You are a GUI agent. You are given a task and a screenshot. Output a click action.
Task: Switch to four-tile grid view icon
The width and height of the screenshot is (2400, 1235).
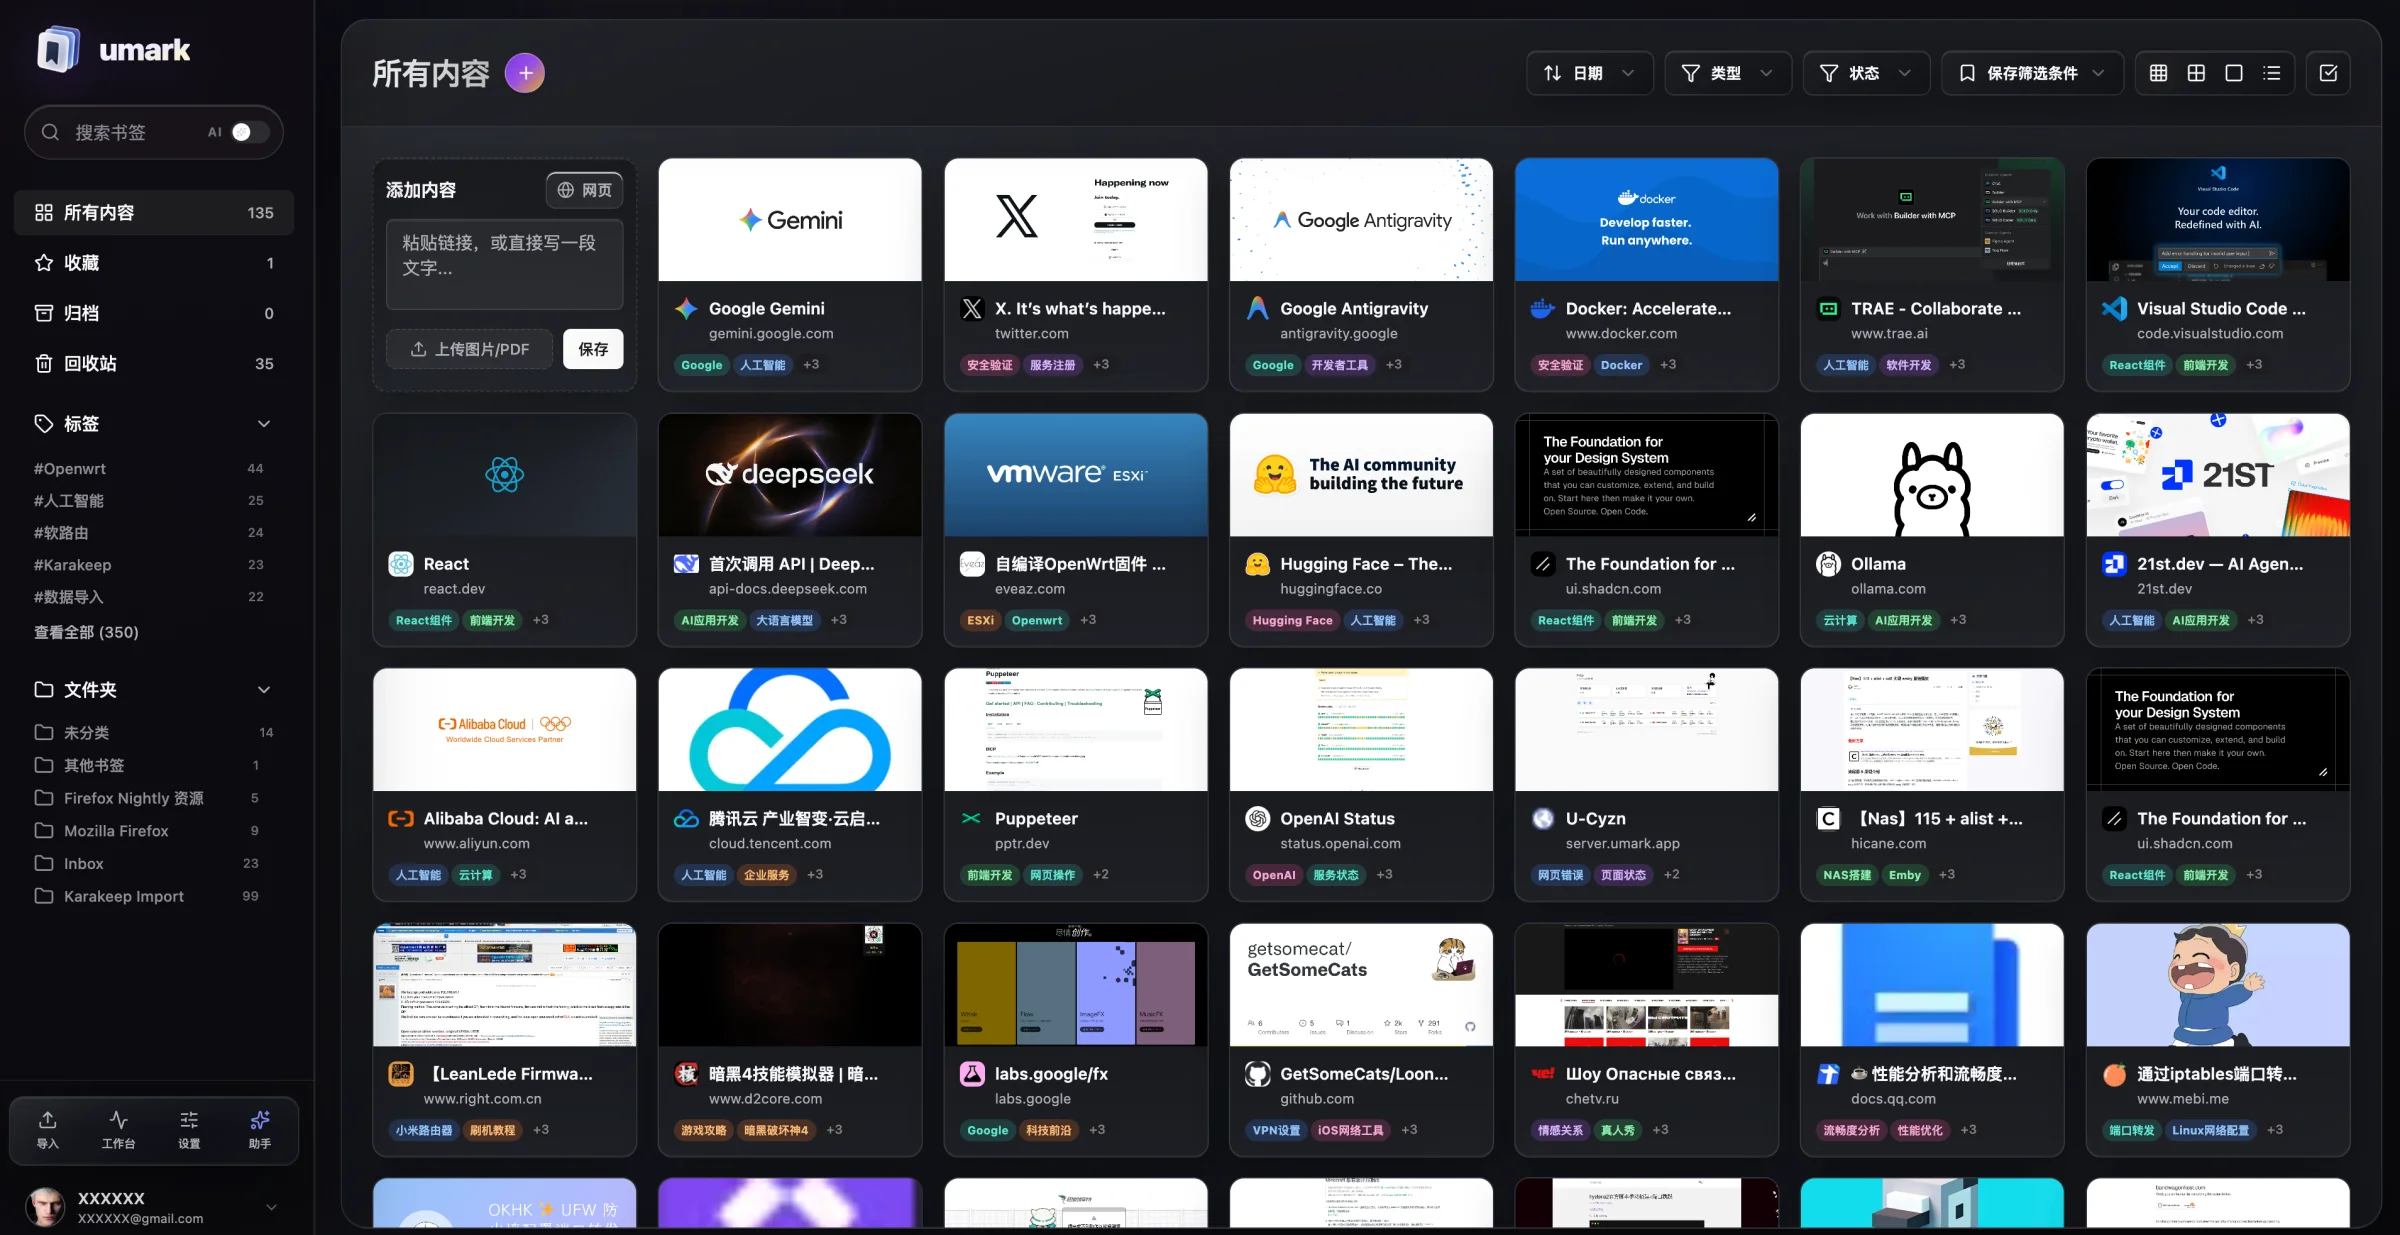point(2196,73)
